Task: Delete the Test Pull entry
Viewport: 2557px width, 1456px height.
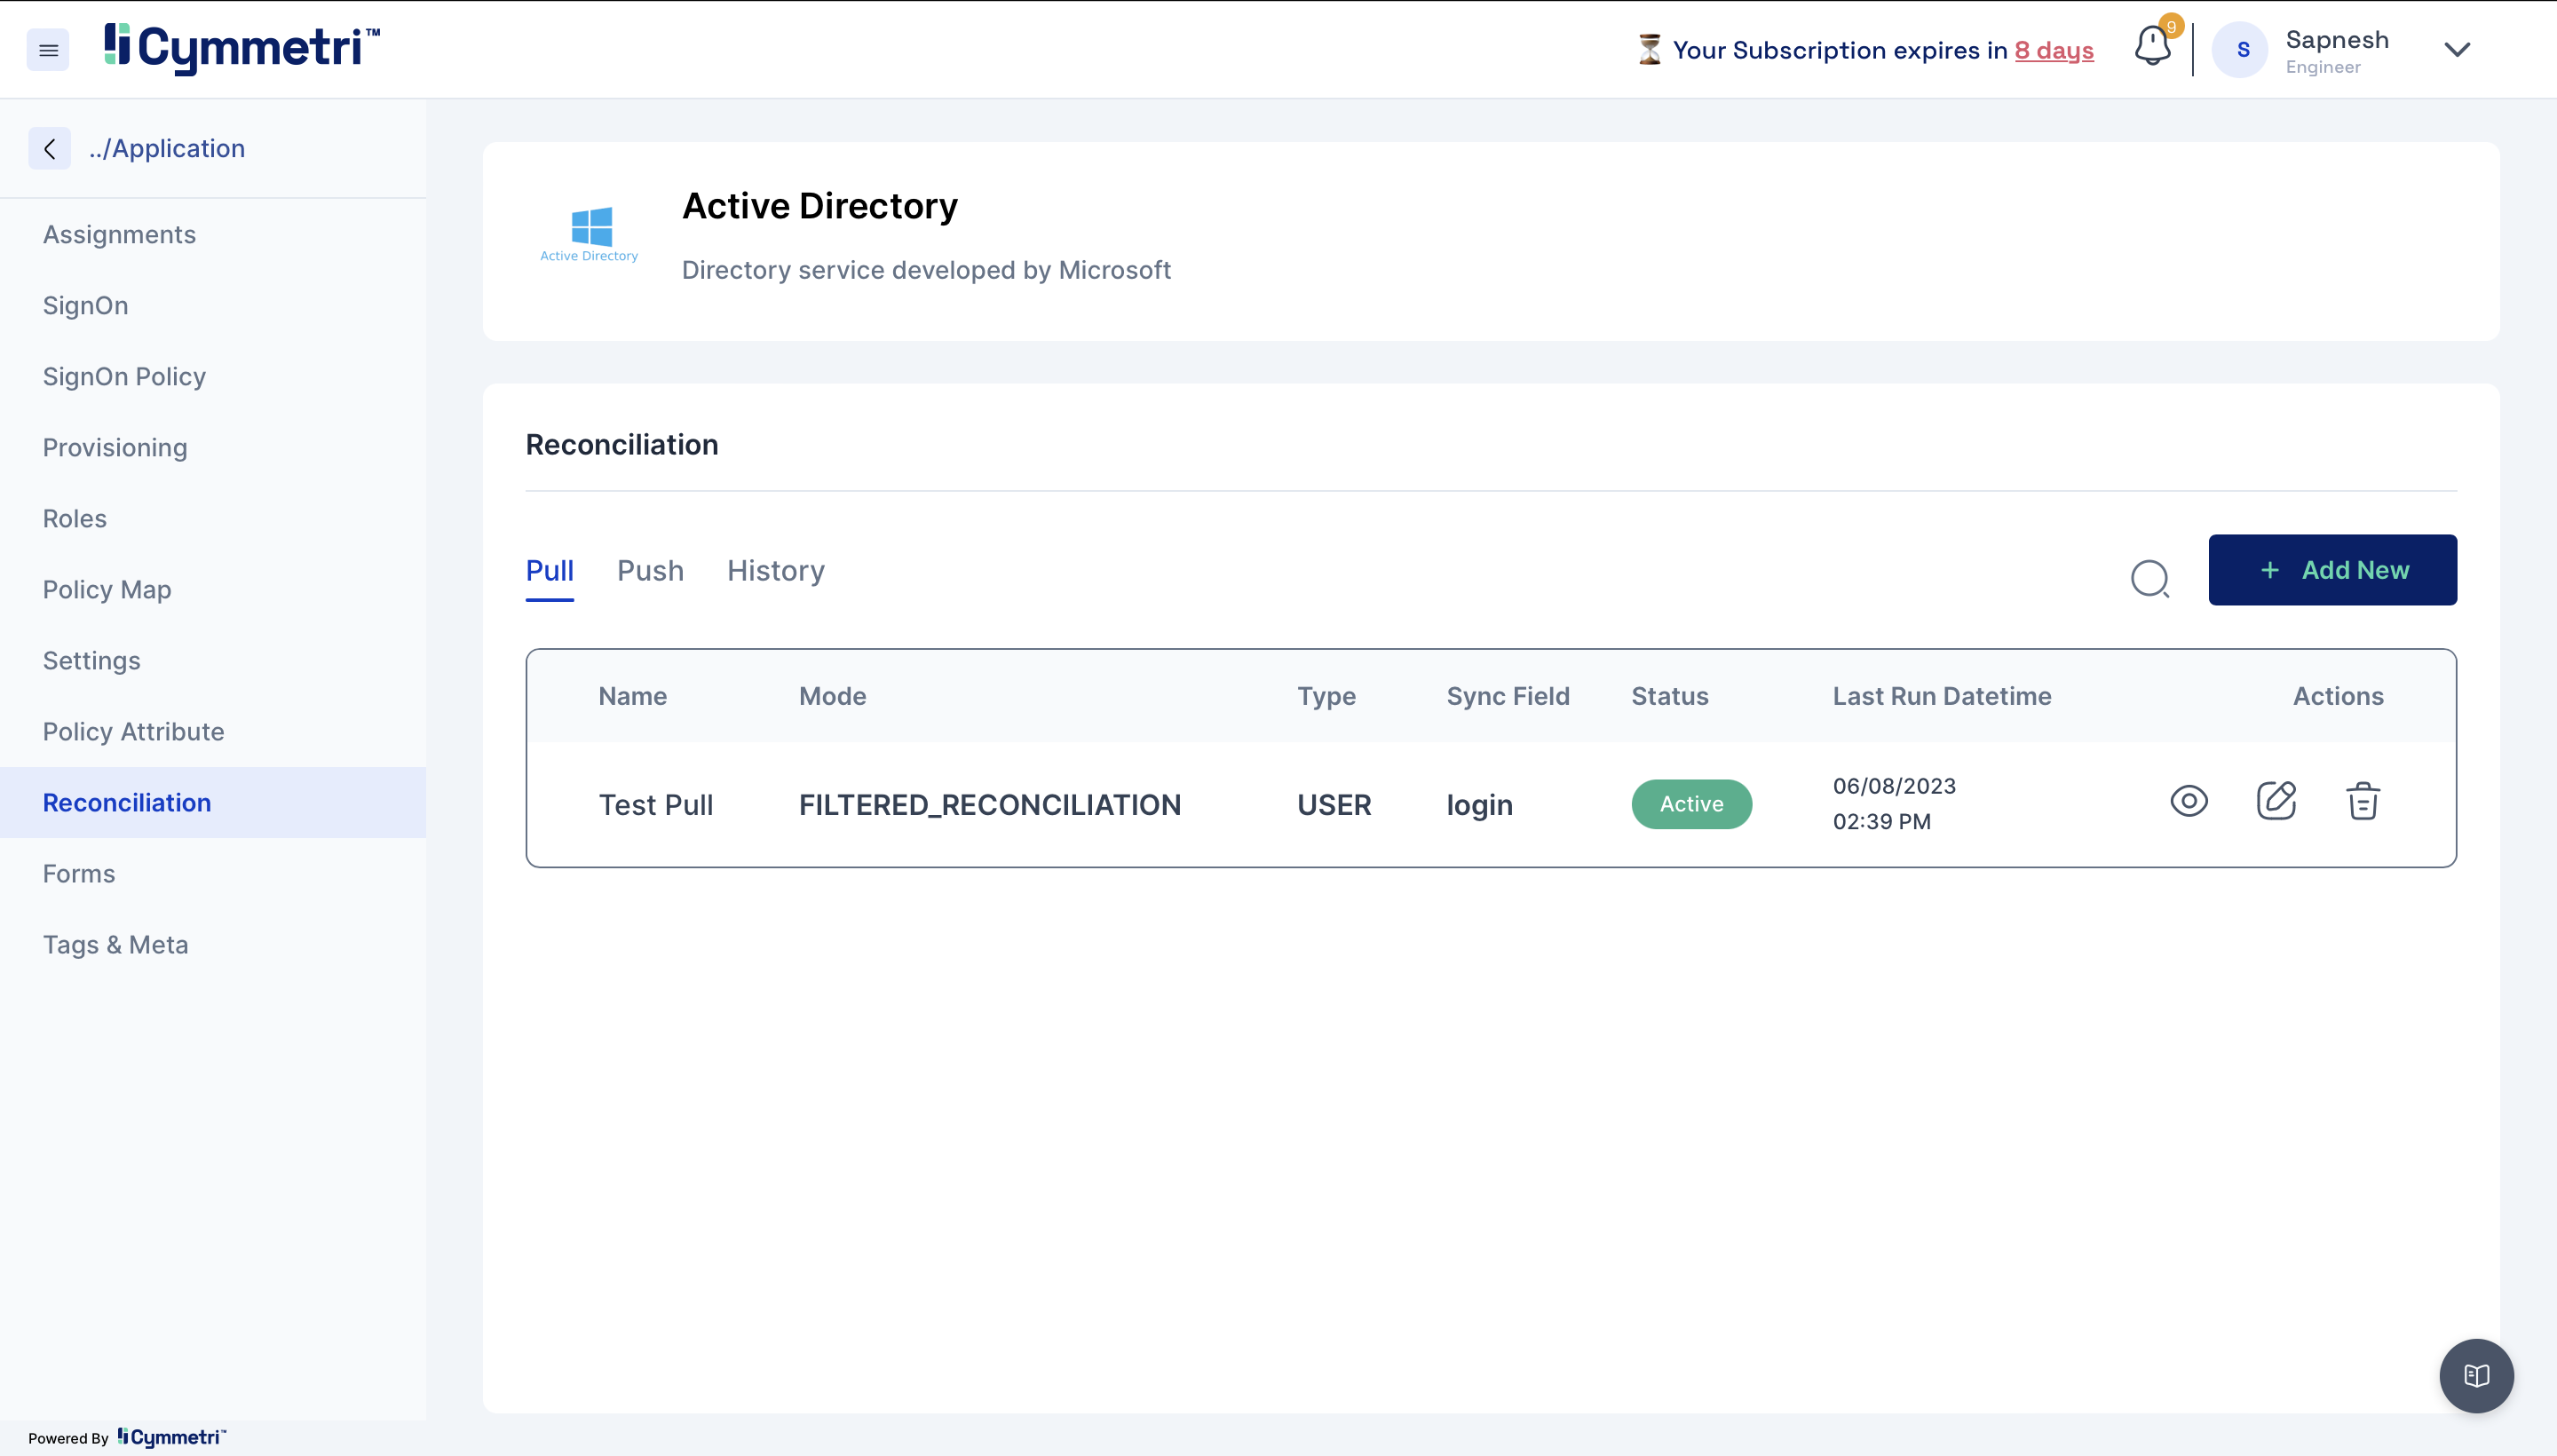Action: point(2363,802)
